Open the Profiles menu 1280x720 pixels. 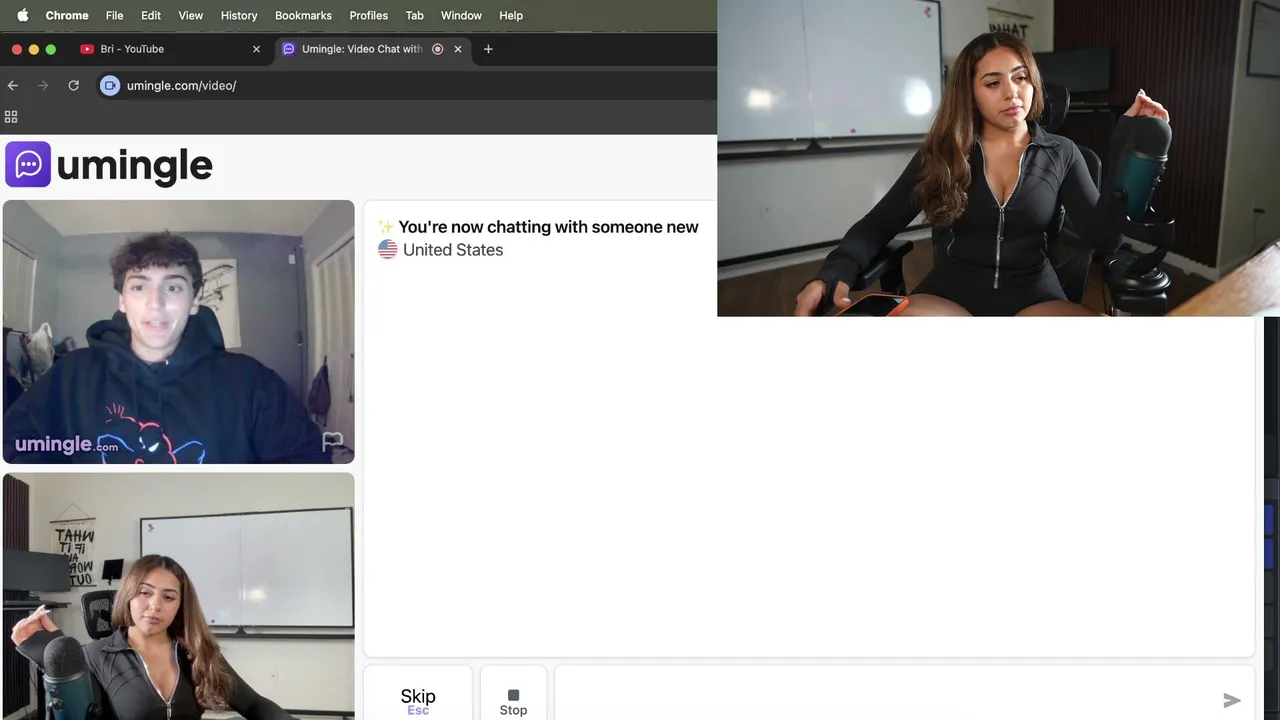click(x=368, y=15)
